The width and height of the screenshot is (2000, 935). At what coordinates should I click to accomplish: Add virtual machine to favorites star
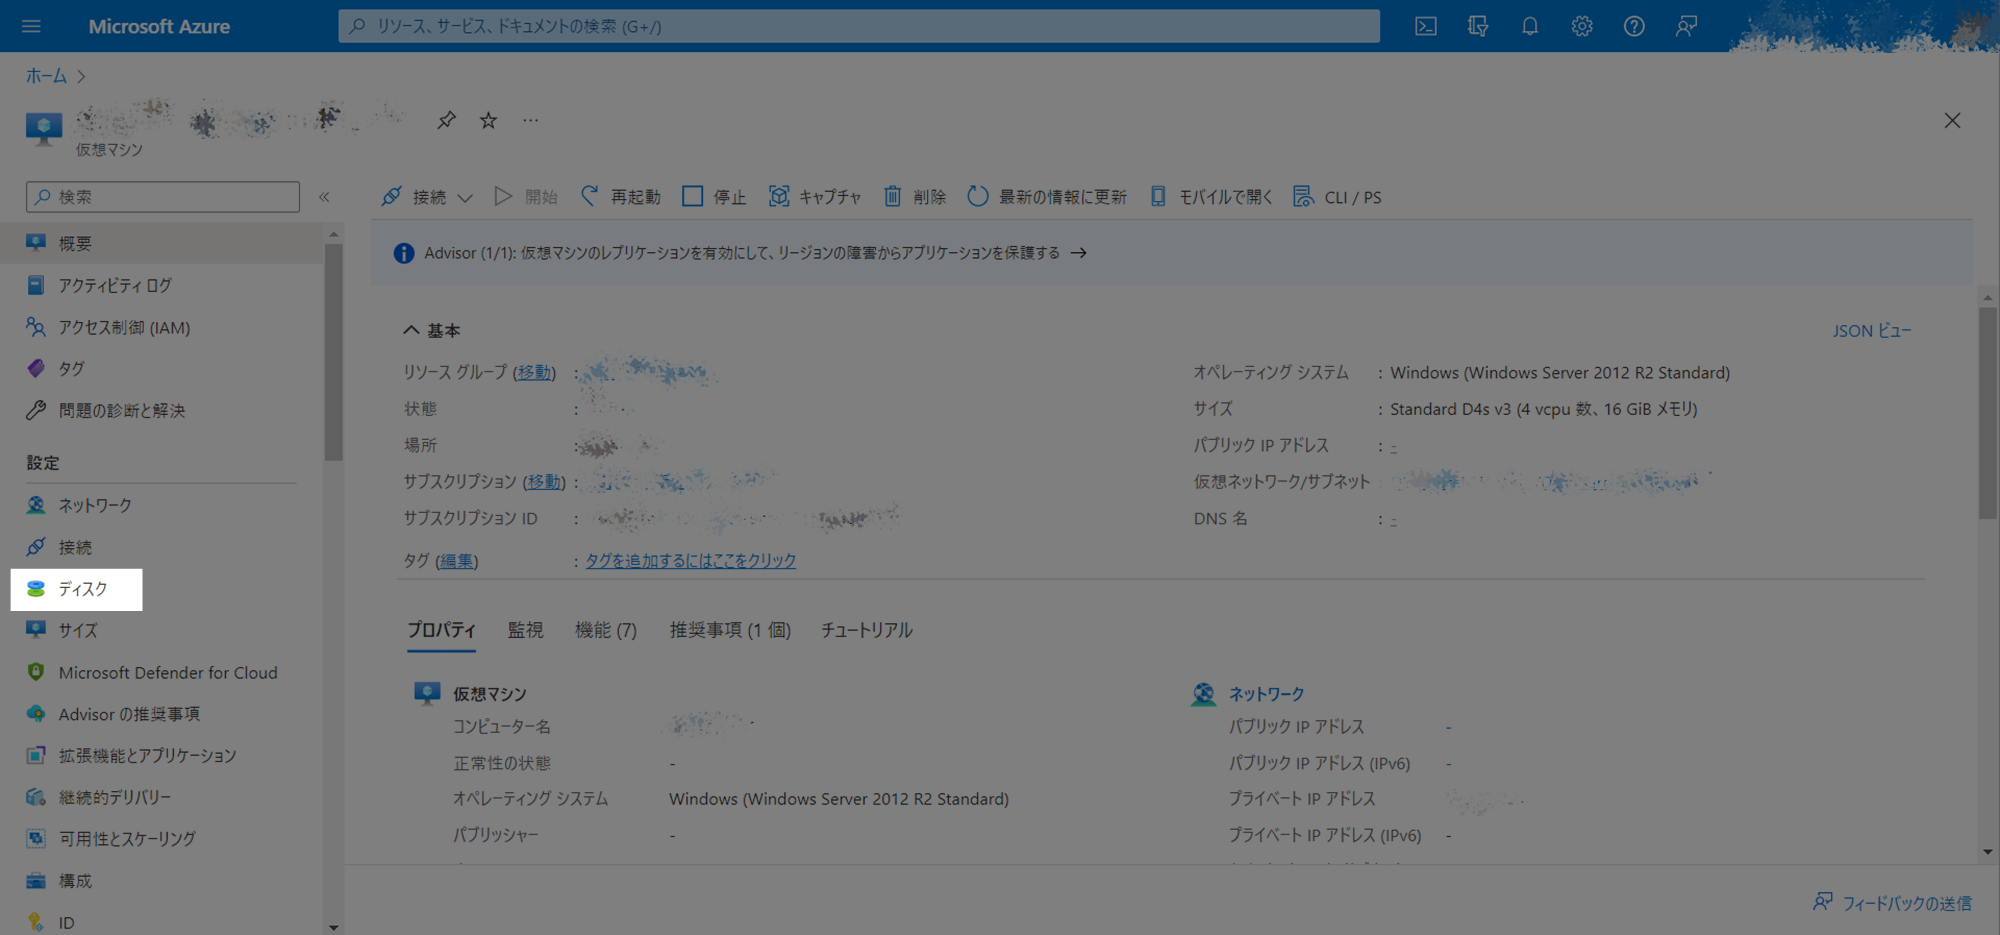(x=488, y=120)
